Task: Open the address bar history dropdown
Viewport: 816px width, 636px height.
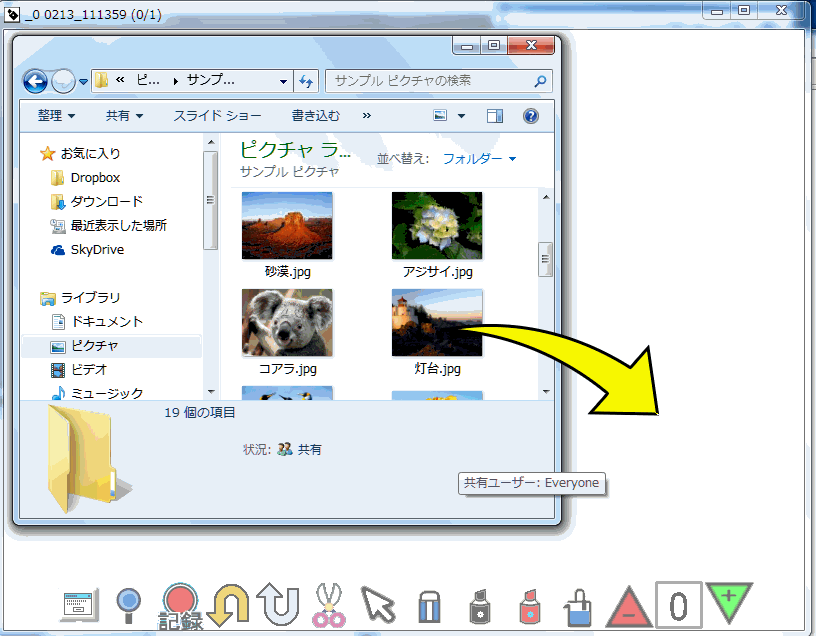Action: (x=283, y=81)
